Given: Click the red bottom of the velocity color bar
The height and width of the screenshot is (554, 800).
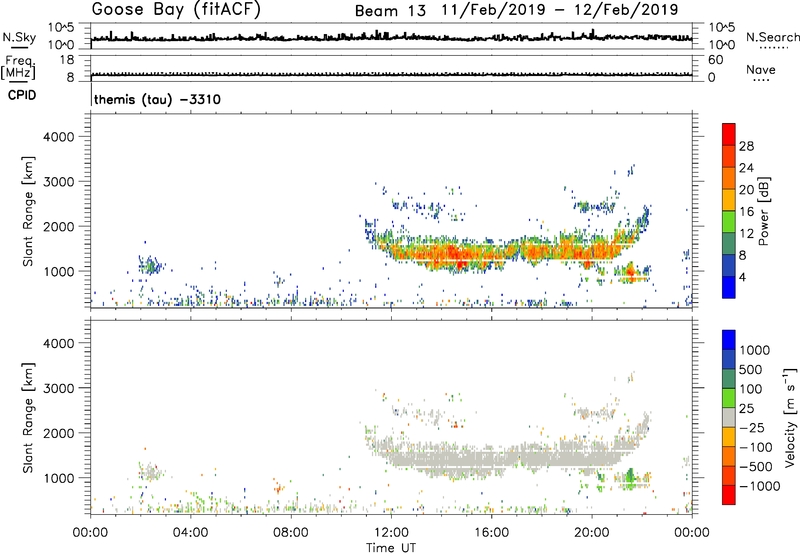Looking at the screenshot, I should click(x=729, y=495).
